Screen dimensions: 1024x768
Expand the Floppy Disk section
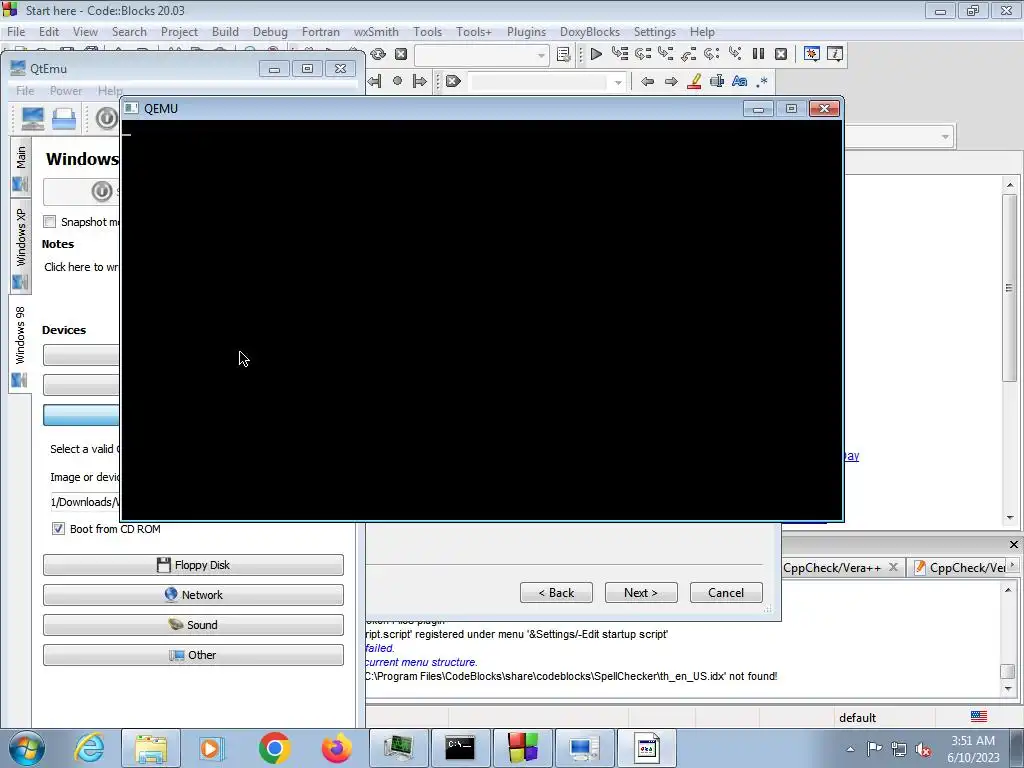point(193,565)
